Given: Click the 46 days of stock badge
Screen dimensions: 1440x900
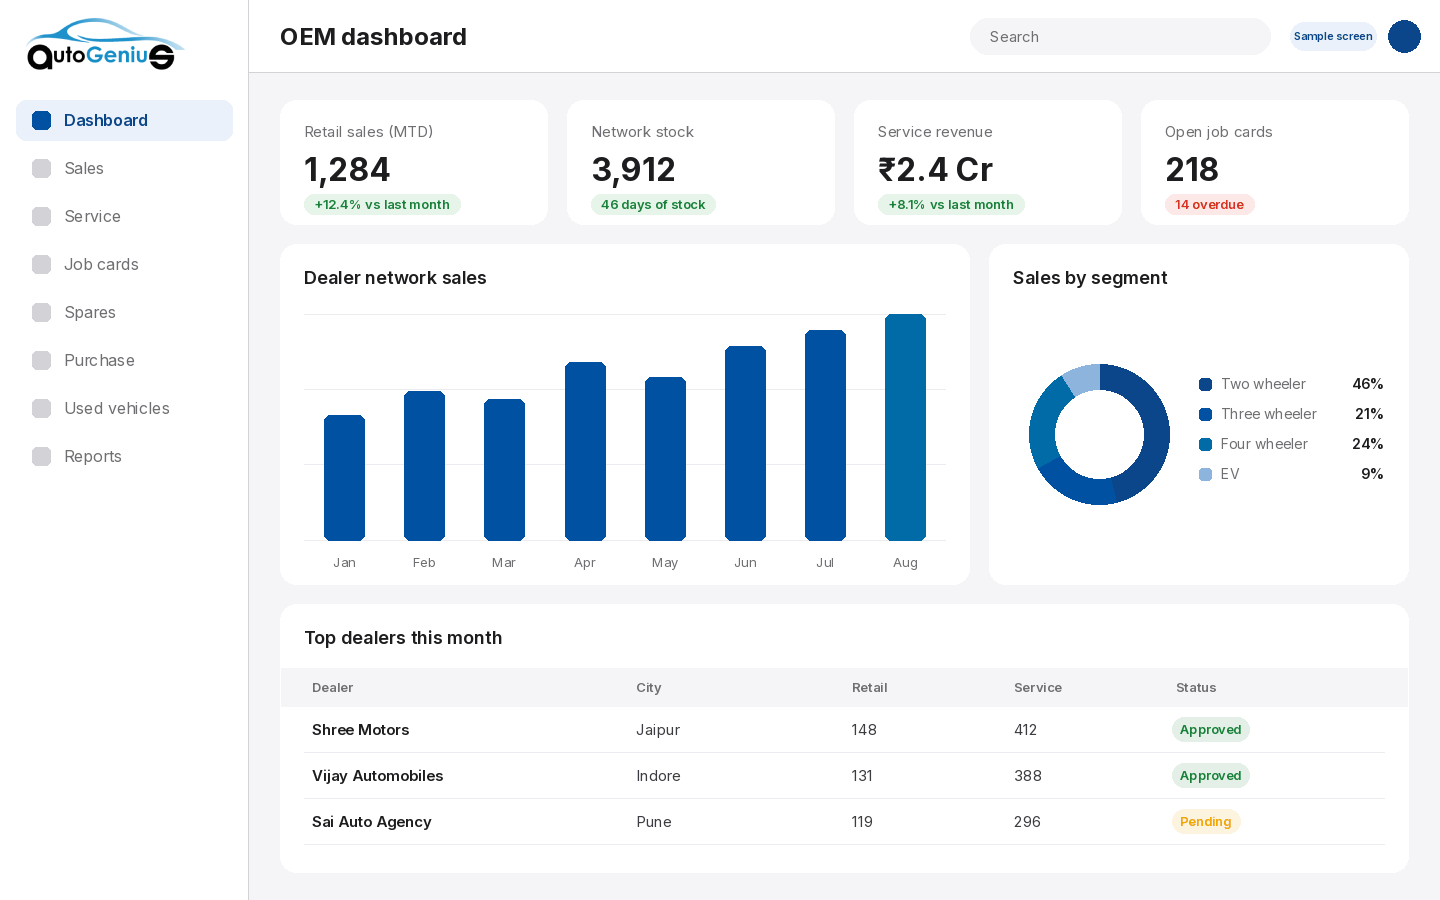Looking at the screenshot, I should [653, 205].
